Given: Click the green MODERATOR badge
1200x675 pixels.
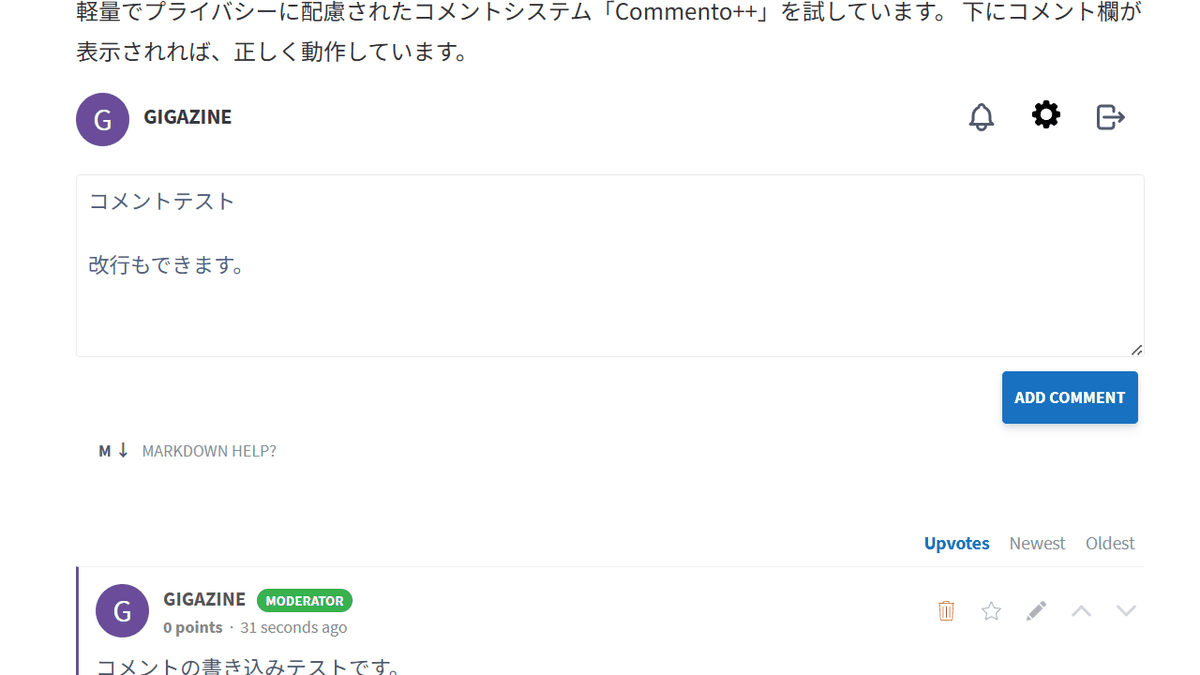Looking at the screenshot, I should [x=304, y=600].
